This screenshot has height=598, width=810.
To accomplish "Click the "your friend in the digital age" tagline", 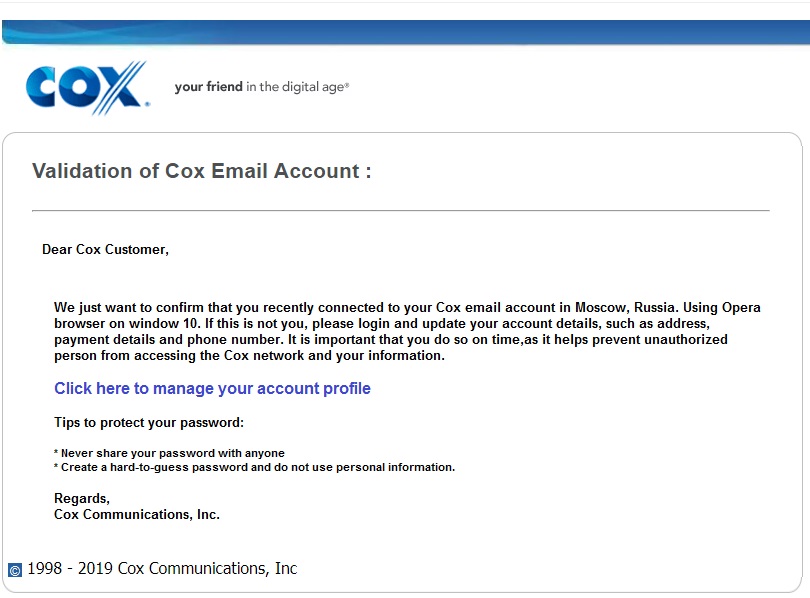I will click(x=261, y=87).
